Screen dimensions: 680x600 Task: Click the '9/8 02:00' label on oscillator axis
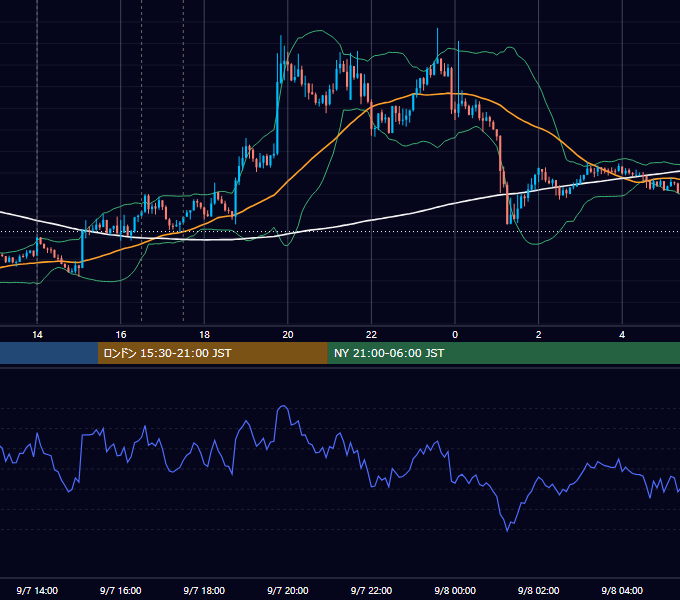(x=539, y=590)
